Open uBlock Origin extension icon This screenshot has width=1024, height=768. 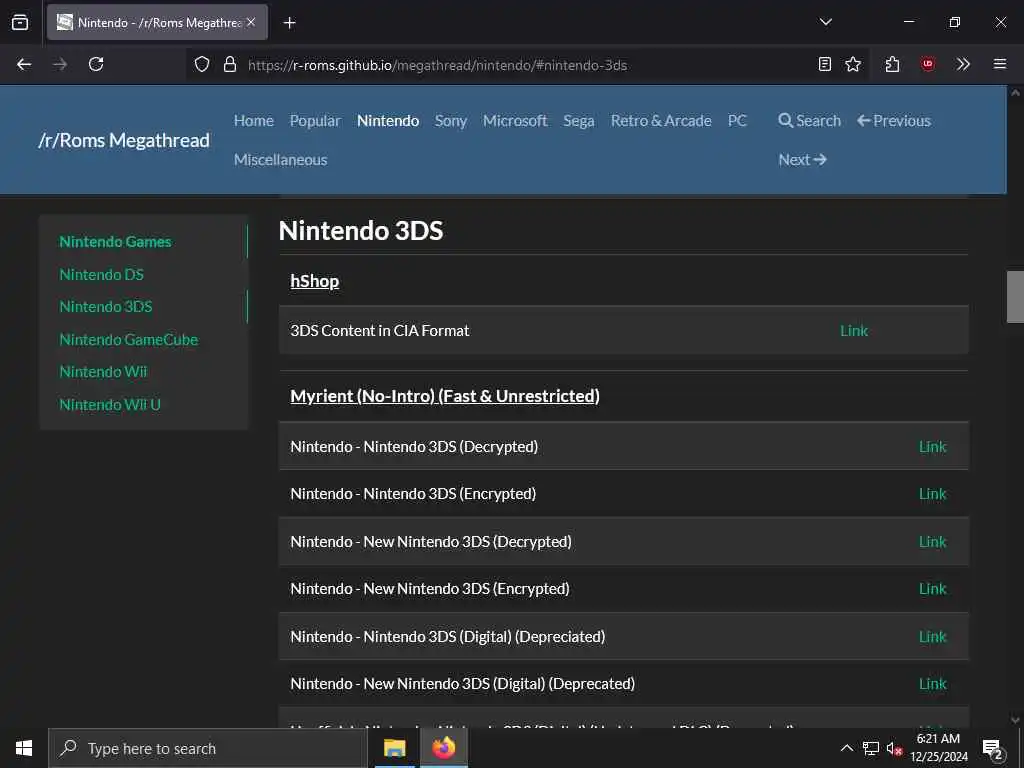[928, 64]
